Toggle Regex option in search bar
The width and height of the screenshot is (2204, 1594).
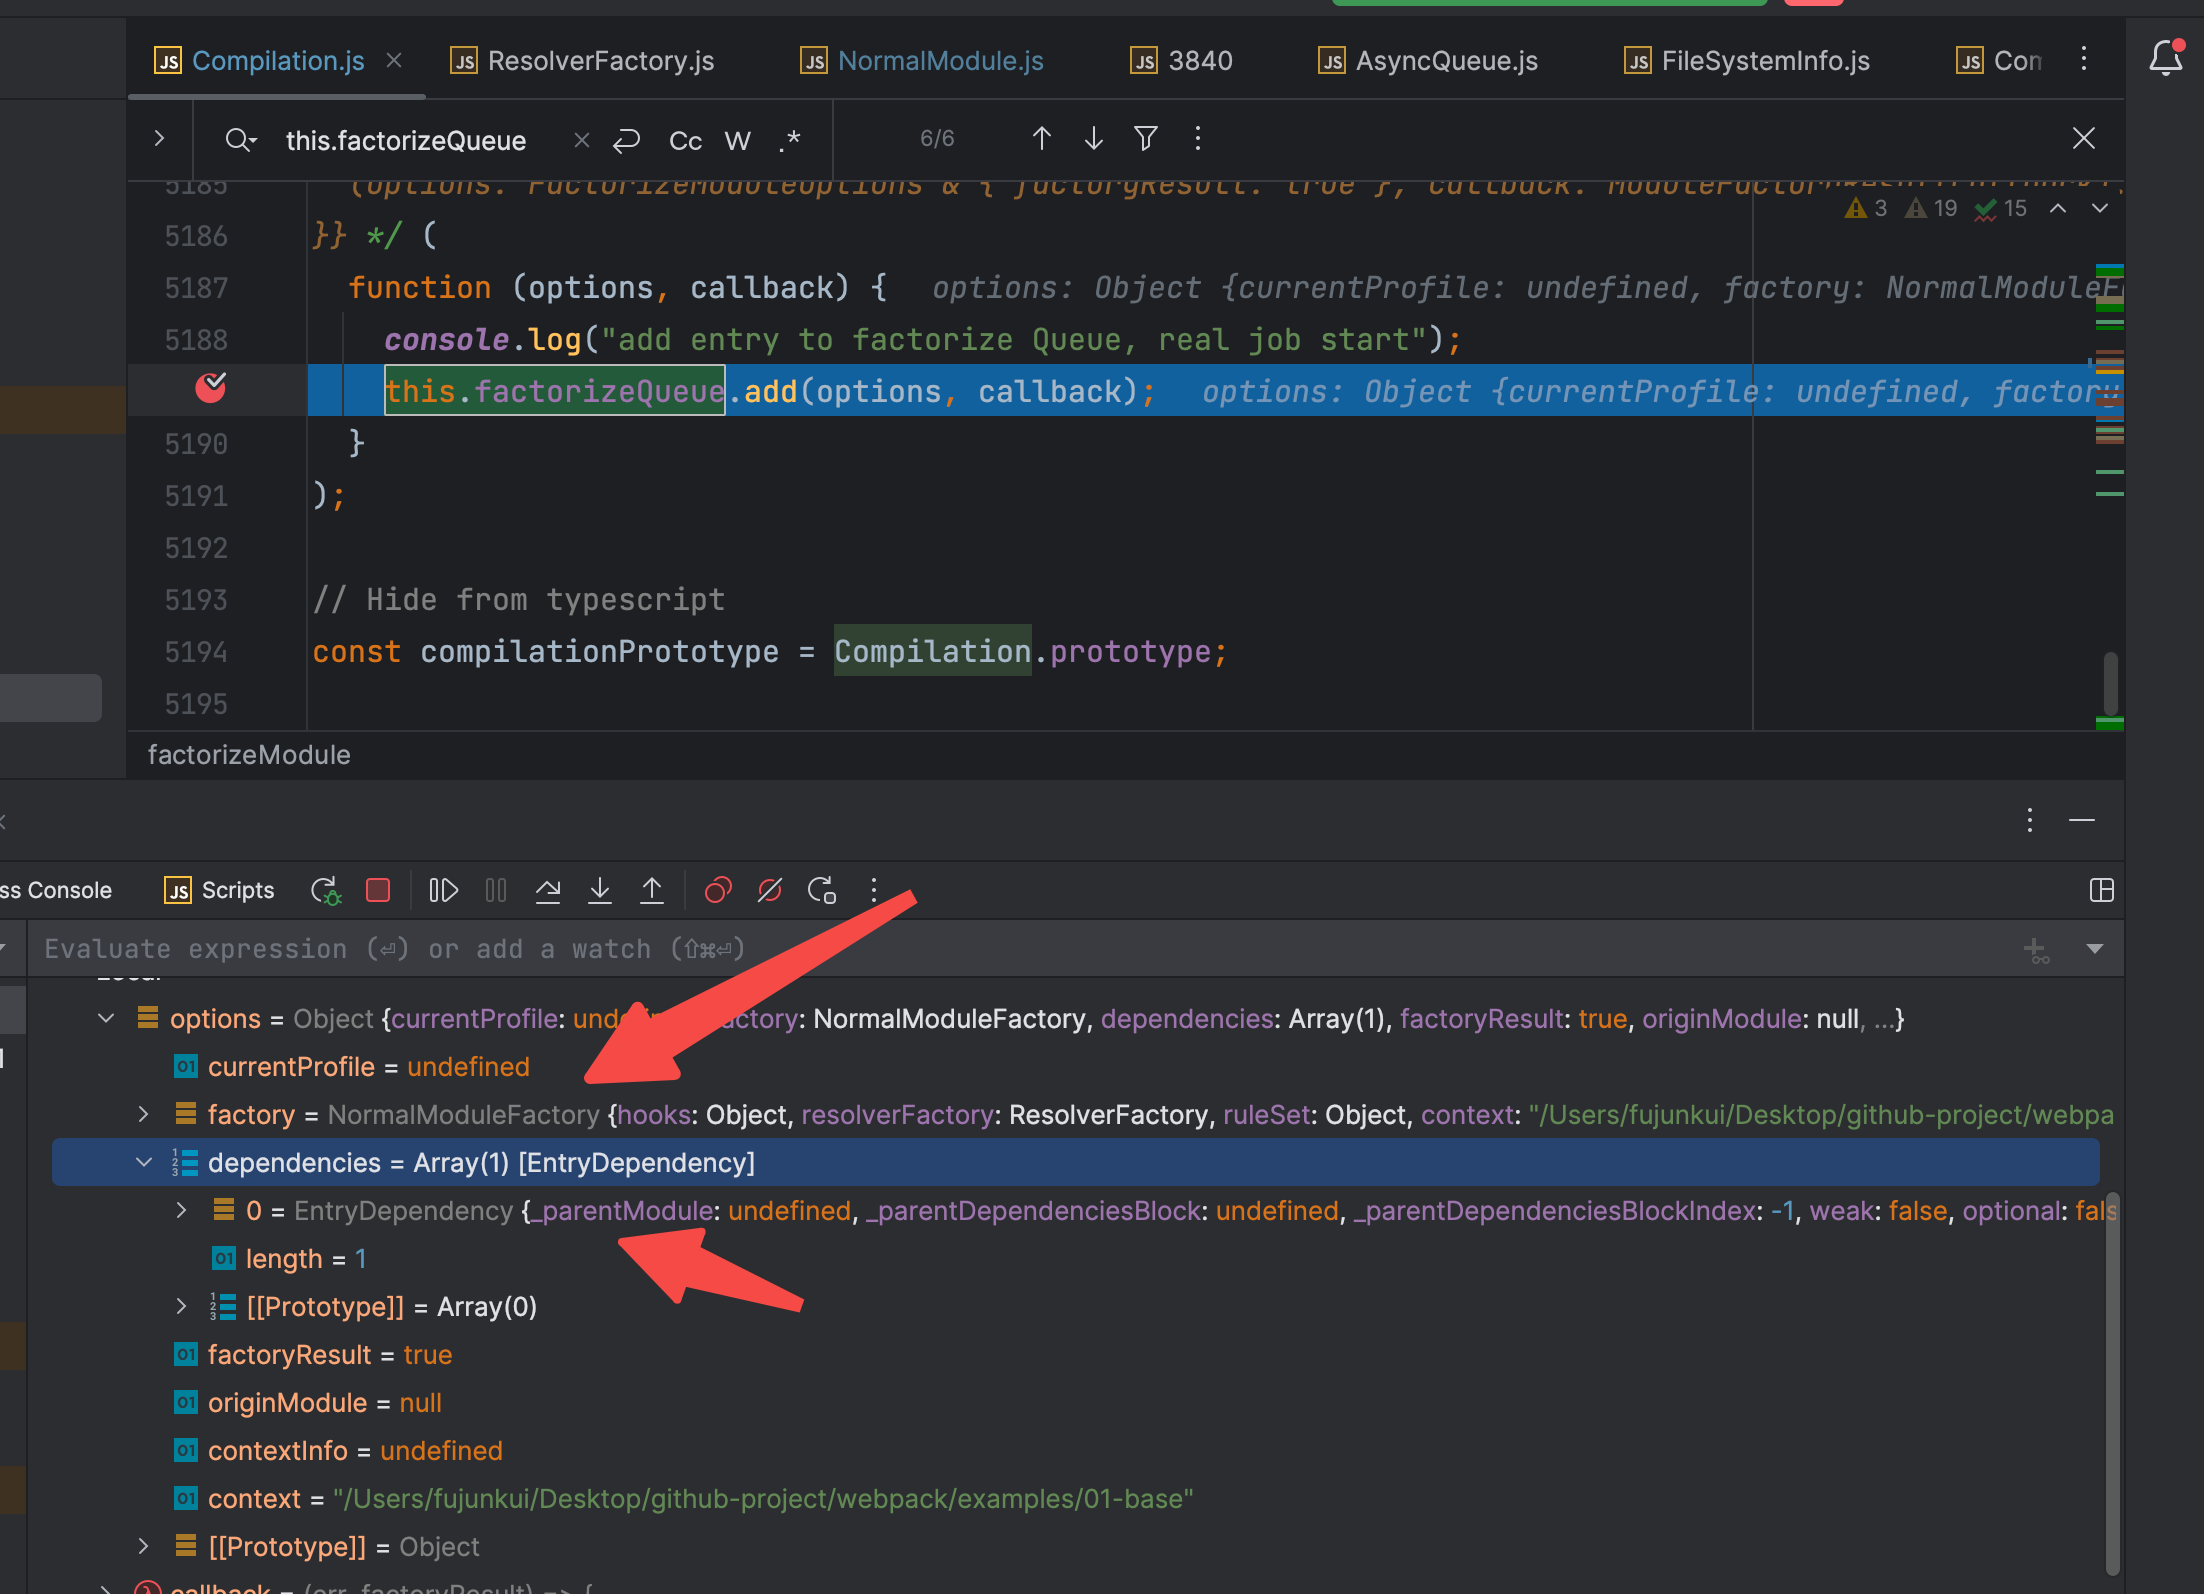[x=790, y=141]
